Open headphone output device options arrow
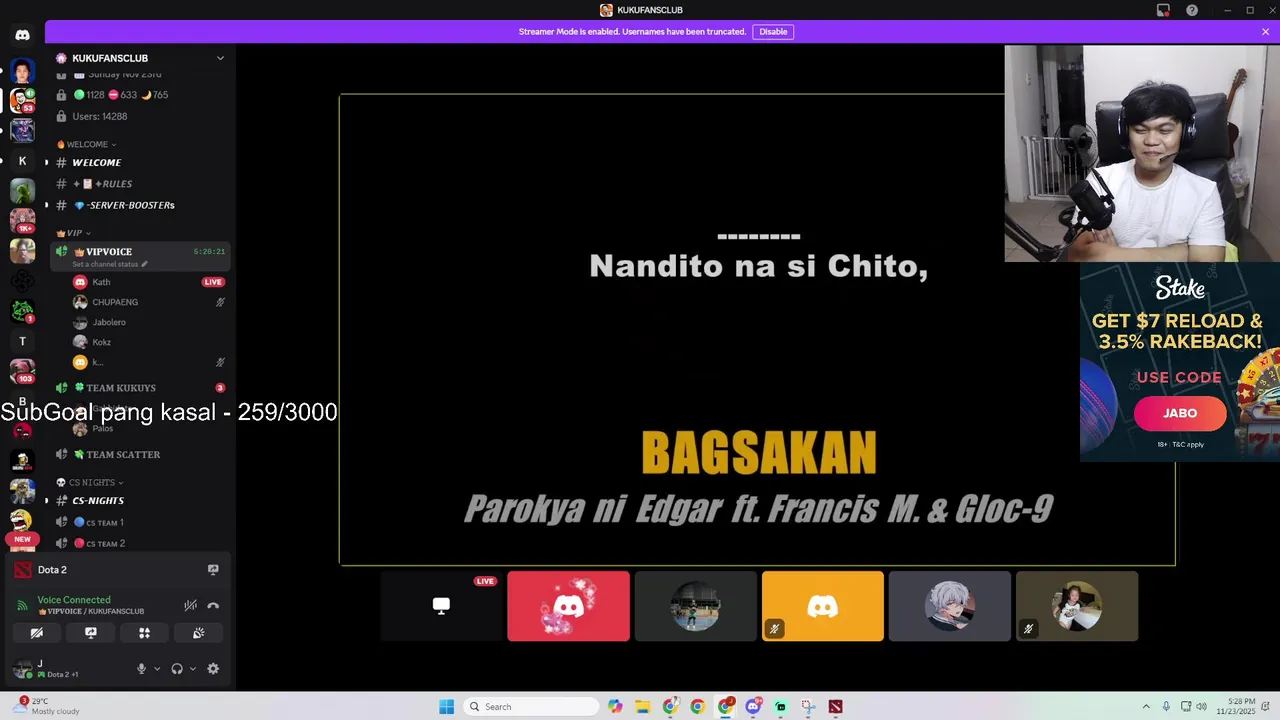 coord(192,669)
